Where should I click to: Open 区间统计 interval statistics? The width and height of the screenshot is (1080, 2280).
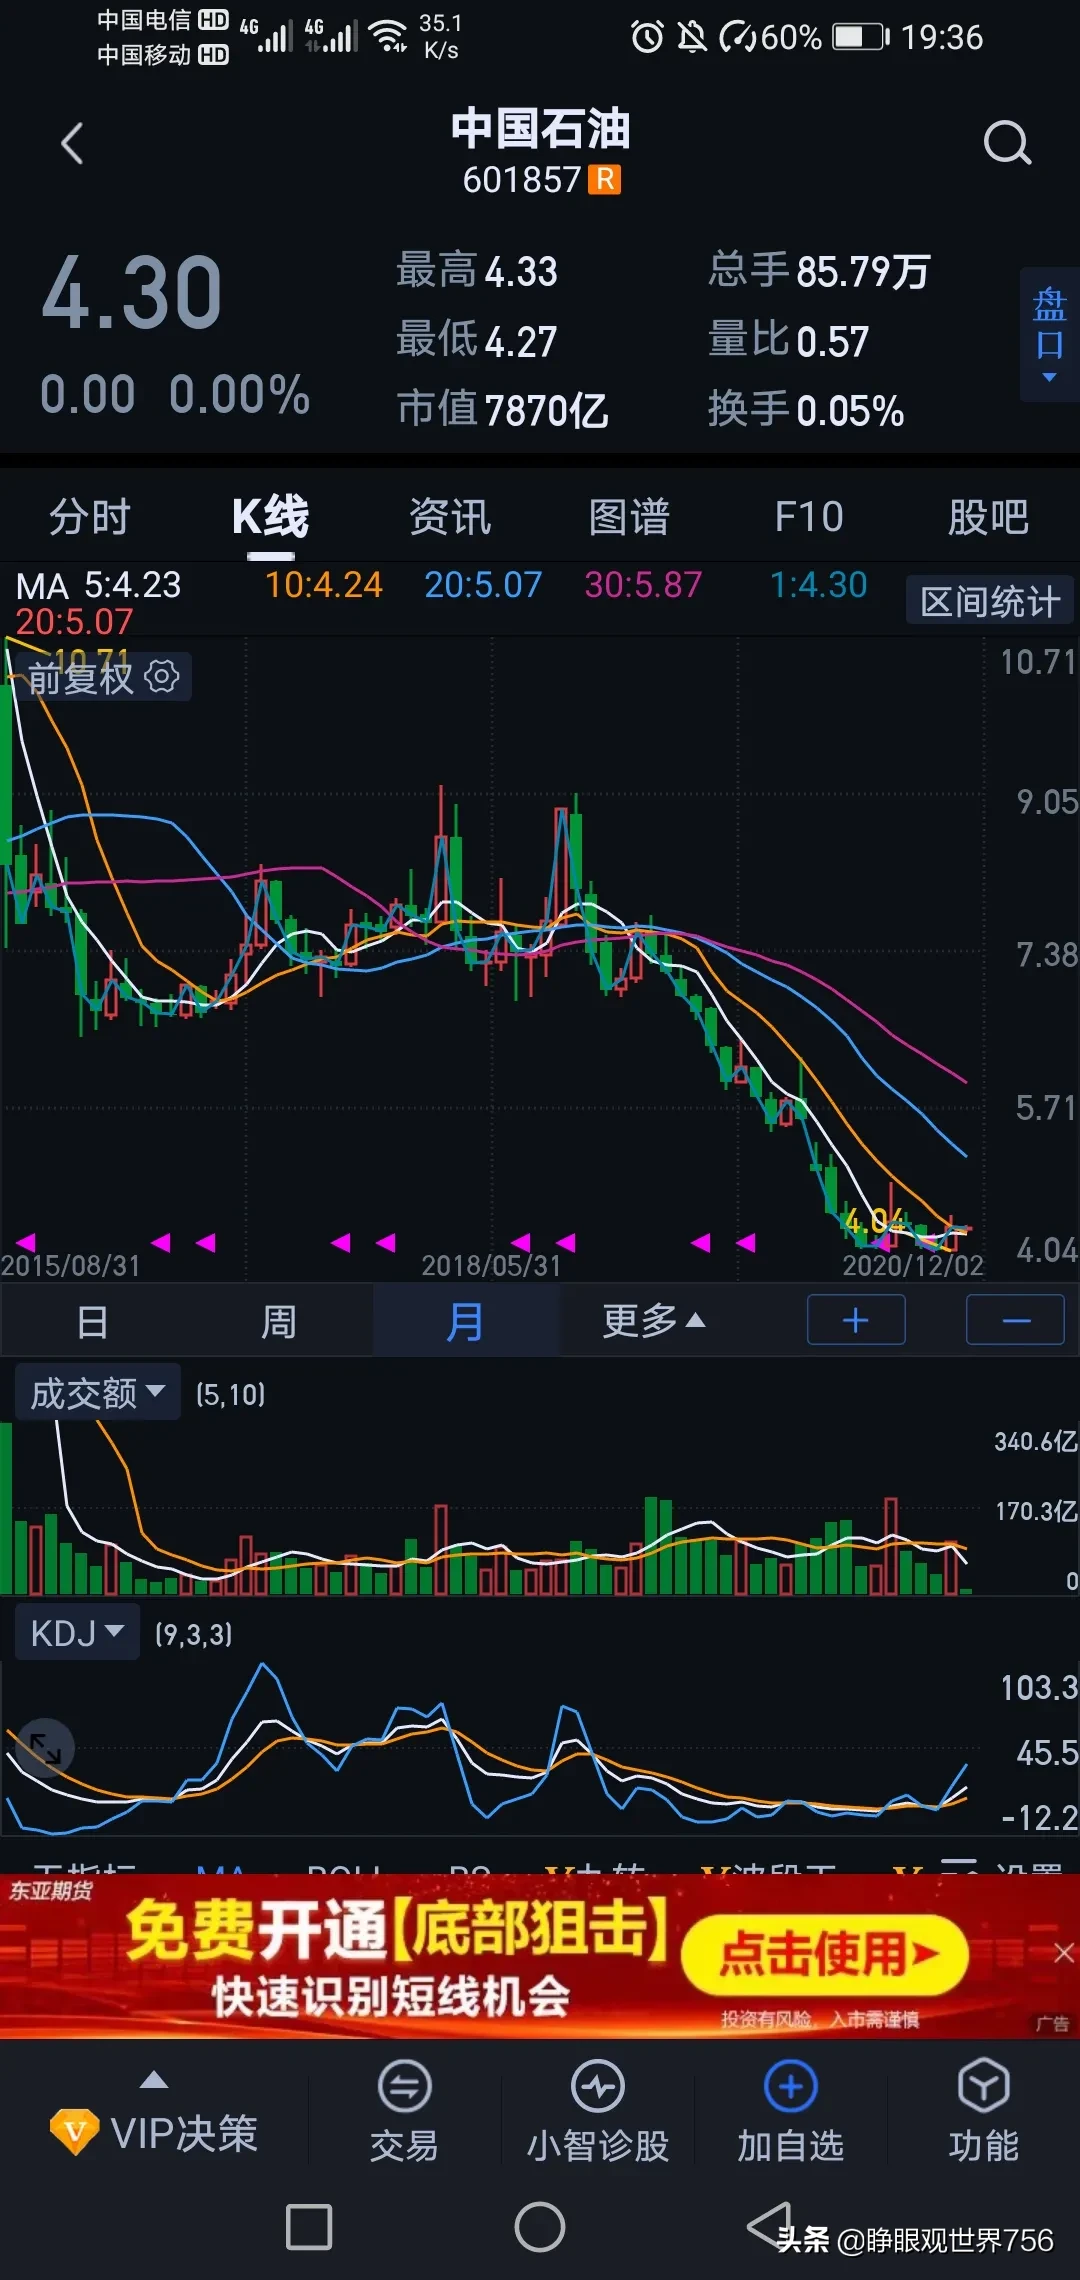pos(989,601)
